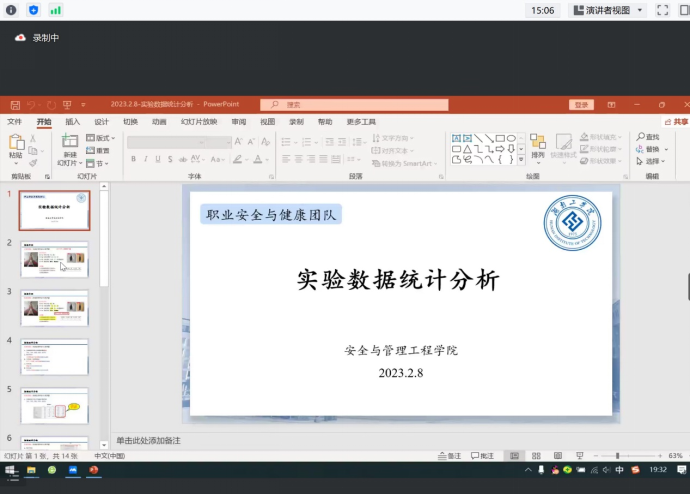691x494 pixels.
Task: Switch to slide sorter view icon
Action: click(x=535, y=456)
